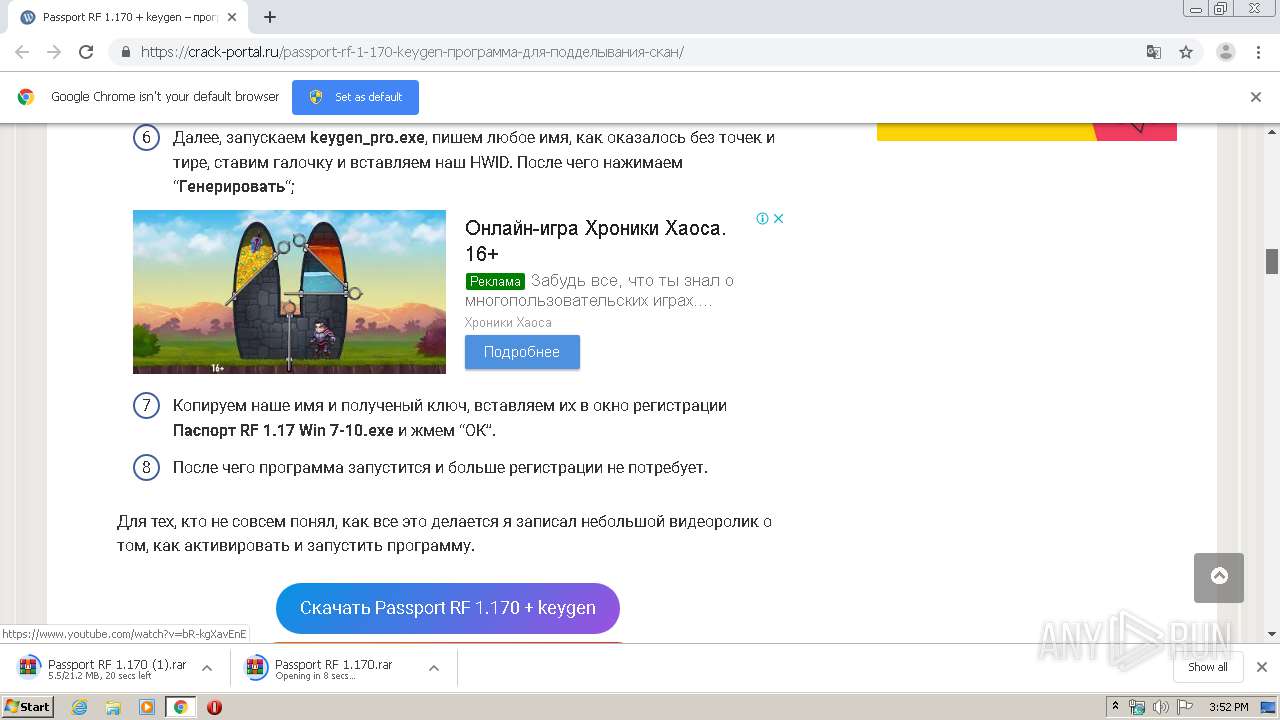This screenshot has height=720, width=1280.
Task: Click the scroll-to-top arrow button
Action: pos(1219,578)
